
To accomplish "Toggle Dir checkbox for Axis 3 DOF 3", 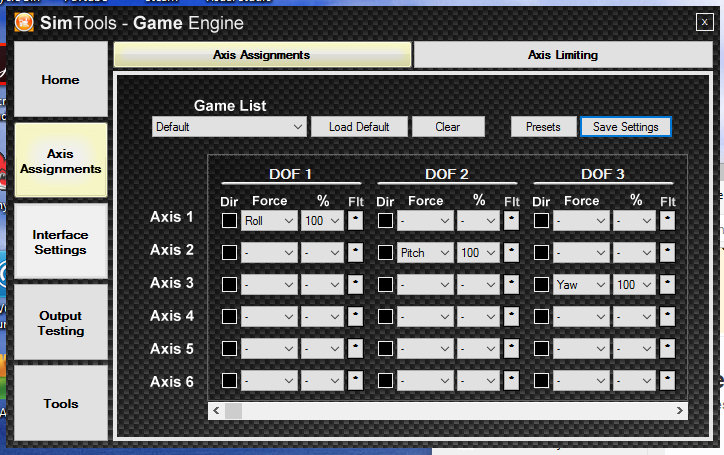I will (542, 285).
